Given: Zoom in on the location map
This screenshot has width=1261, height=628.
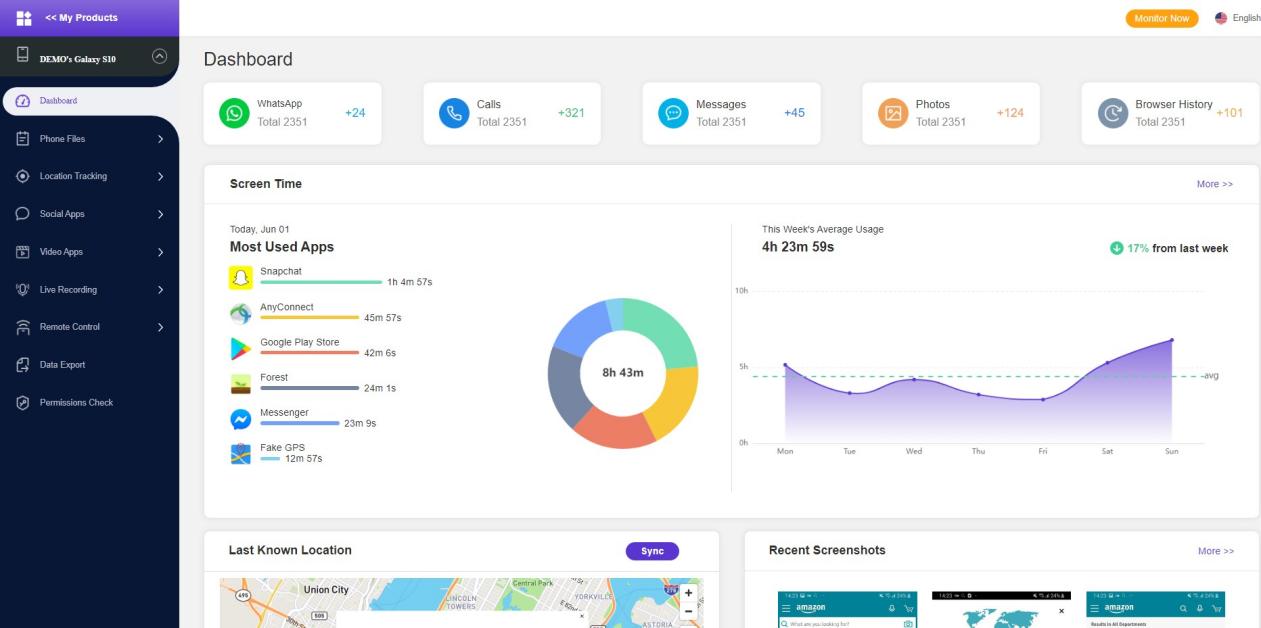Looking at the screenshot, I should pyautogui.click(x=688, y=593).
